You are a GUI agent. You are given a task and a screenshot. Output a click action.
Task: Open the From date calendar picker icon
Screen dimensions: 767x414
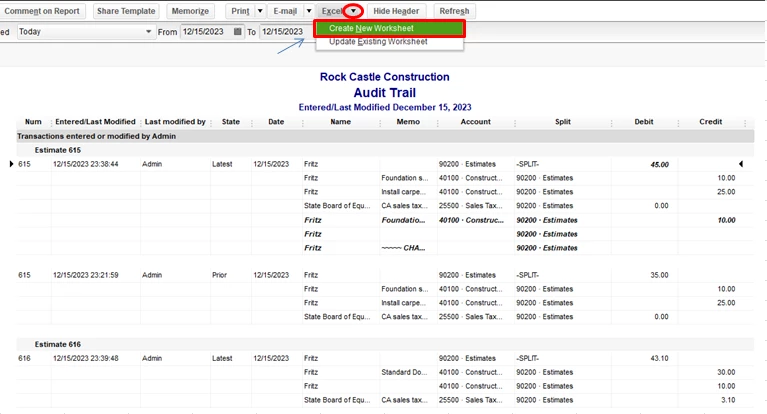coord(237,32)
